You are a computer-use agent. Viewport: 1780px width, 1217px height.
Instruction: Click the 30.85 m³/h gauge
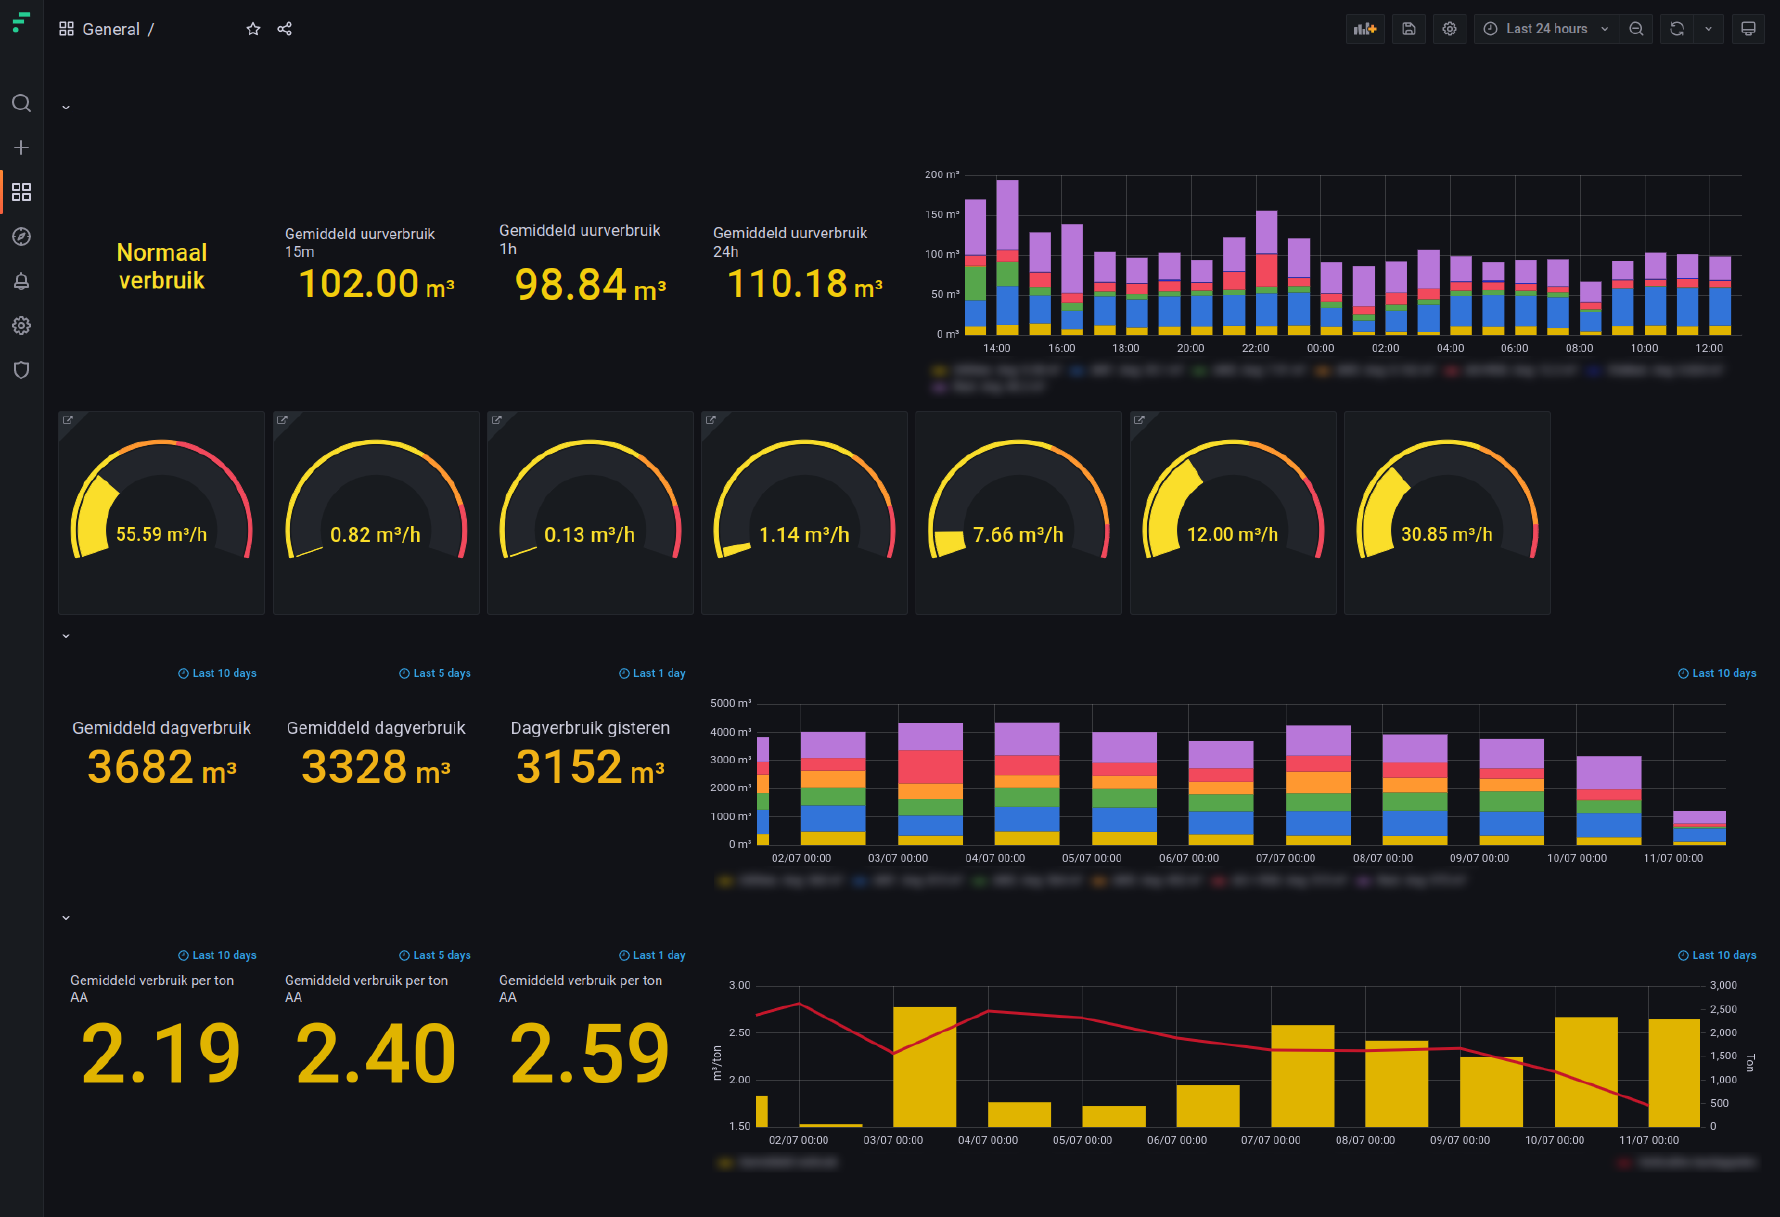point(1447,500)
